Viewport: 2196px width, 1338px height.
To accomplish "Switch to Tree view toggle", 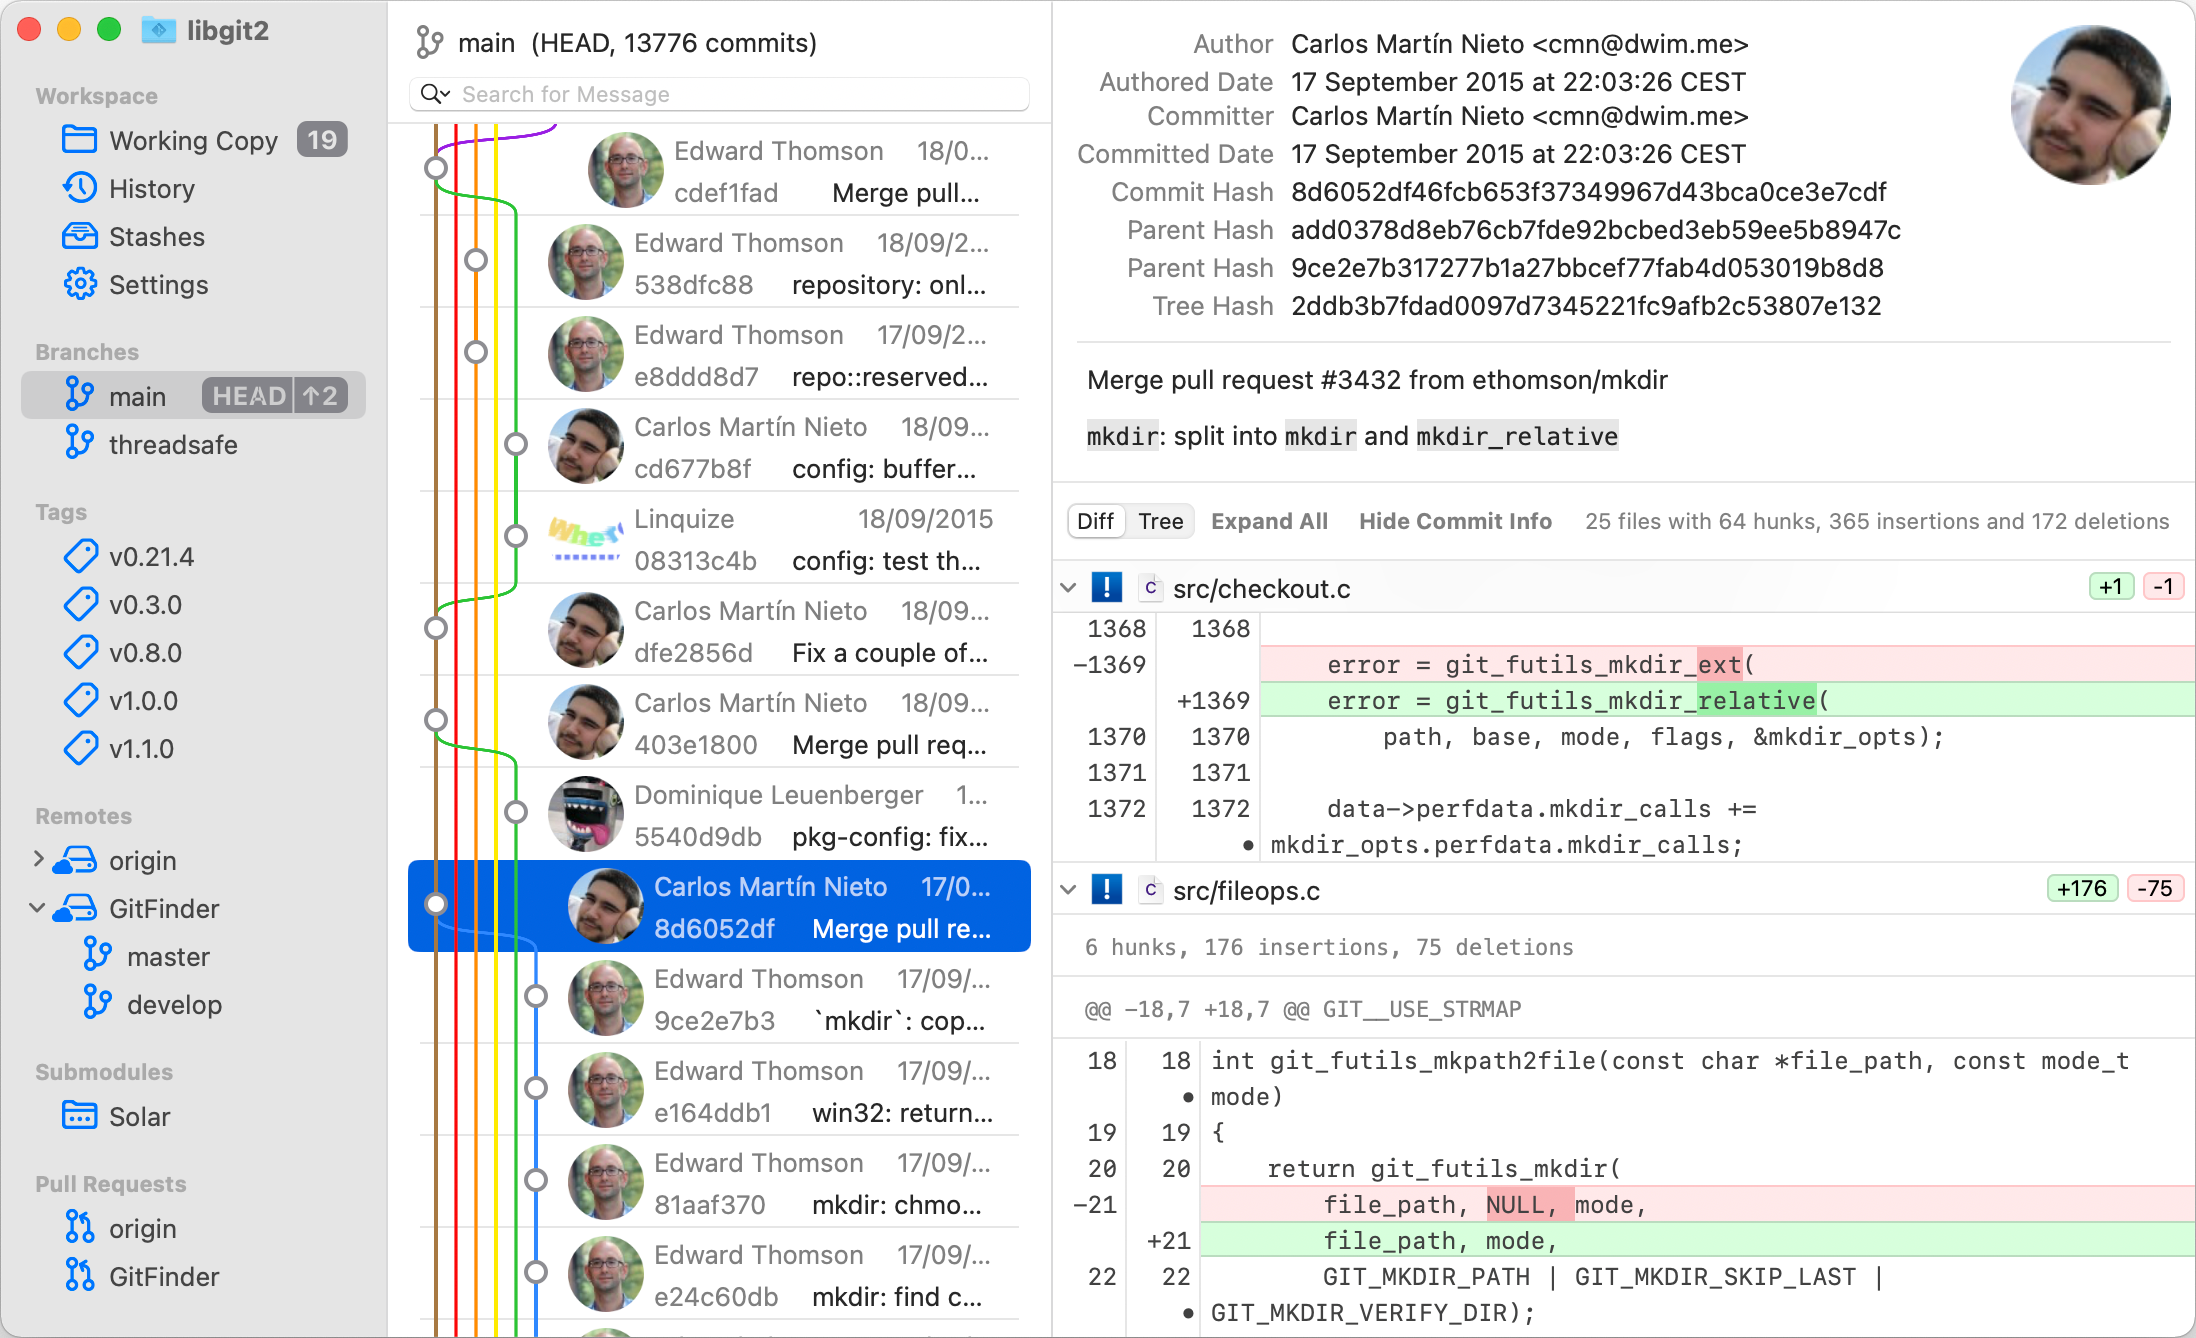I will pos(1160,521).
